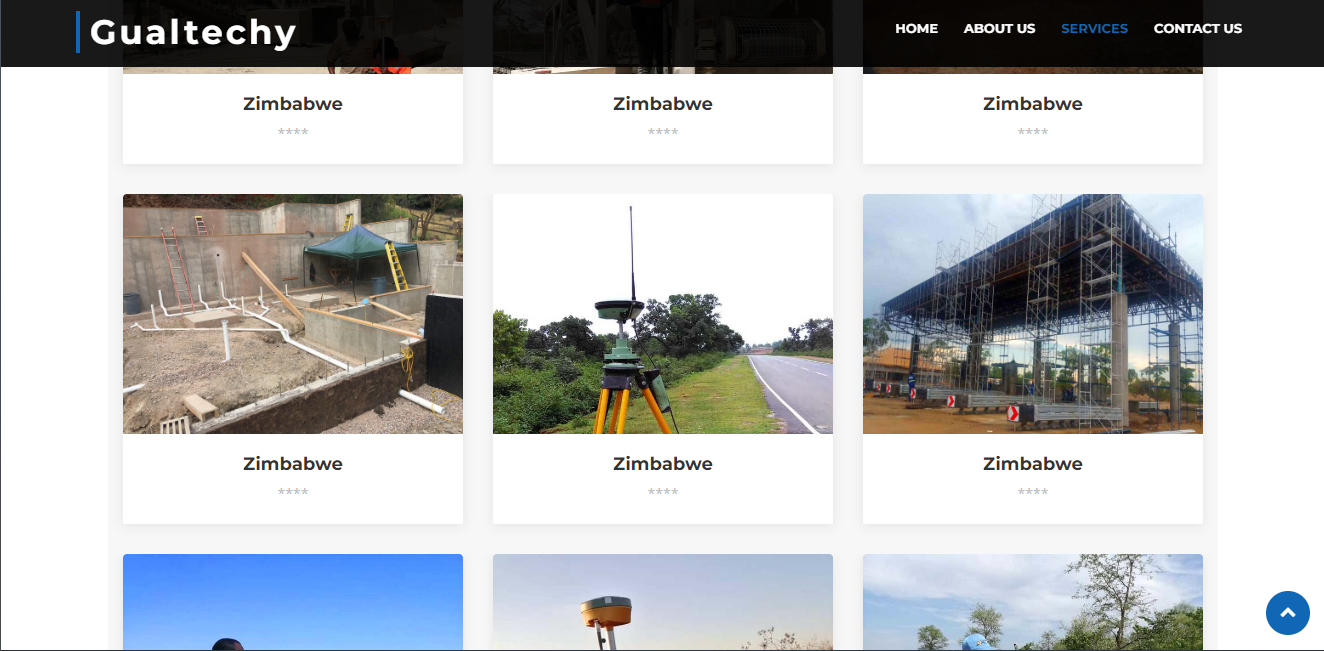Open the ABOUT US page link
The width and height of the screenshot is (1324, 651).
[999, 28]
